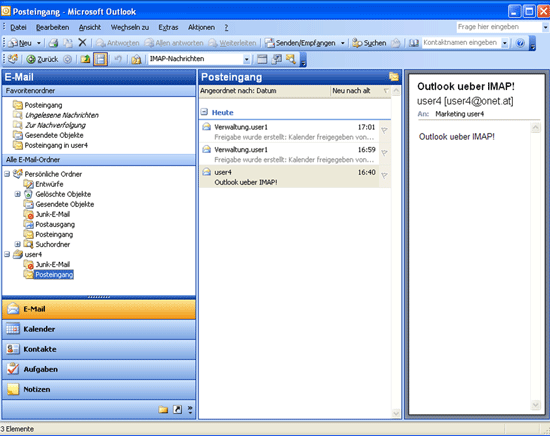The height and width of the screenshot is (436, 550).
Task: Open user4 message Outlook ueber IMAP!
Action: 290,177
